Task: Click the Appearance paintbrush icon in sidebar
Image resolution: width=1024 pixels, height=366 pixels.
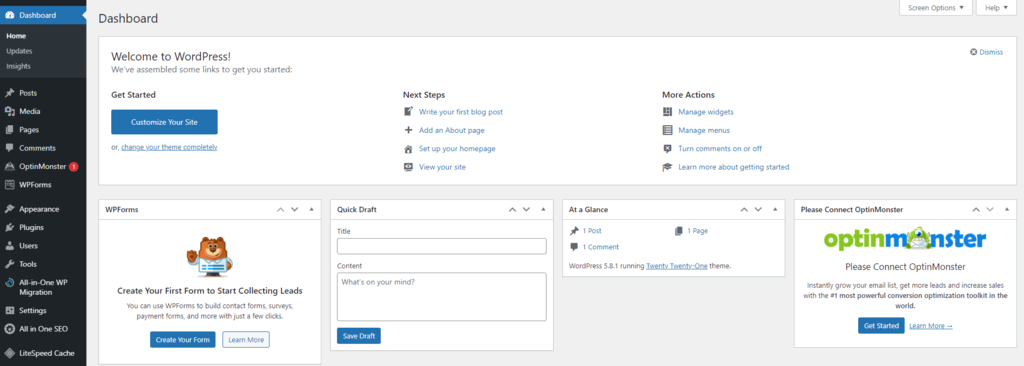Action: 9,209
